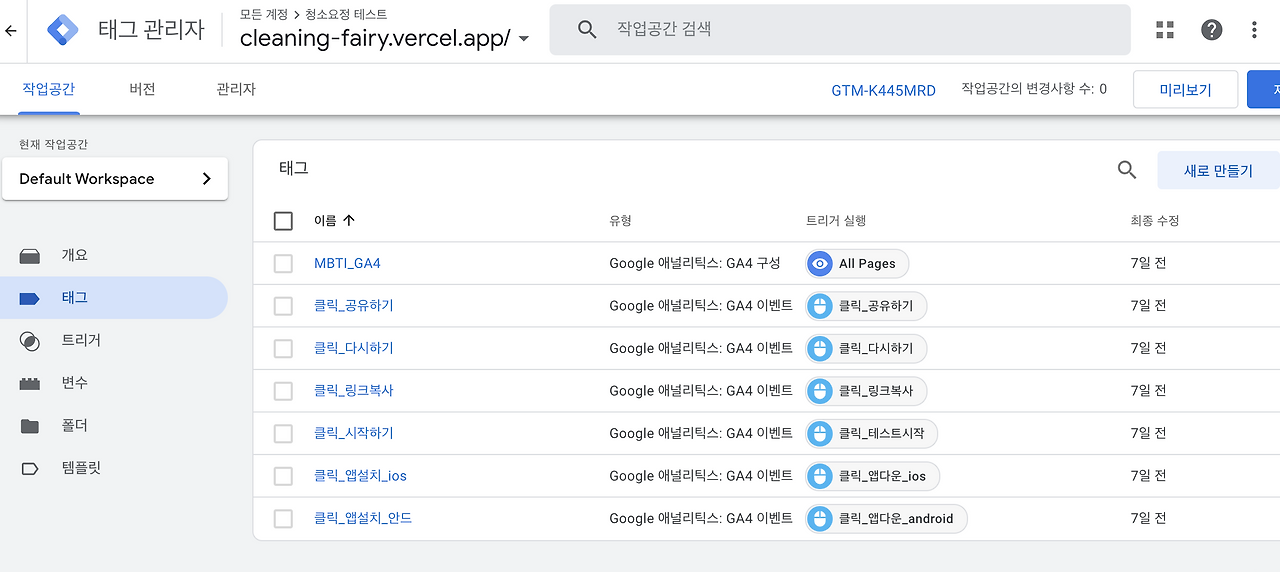Click the 모든 계정 breadcrumb link
The height and width of the screenshot is (572, 1280).
pyautogui.click(x=263, y=15)
